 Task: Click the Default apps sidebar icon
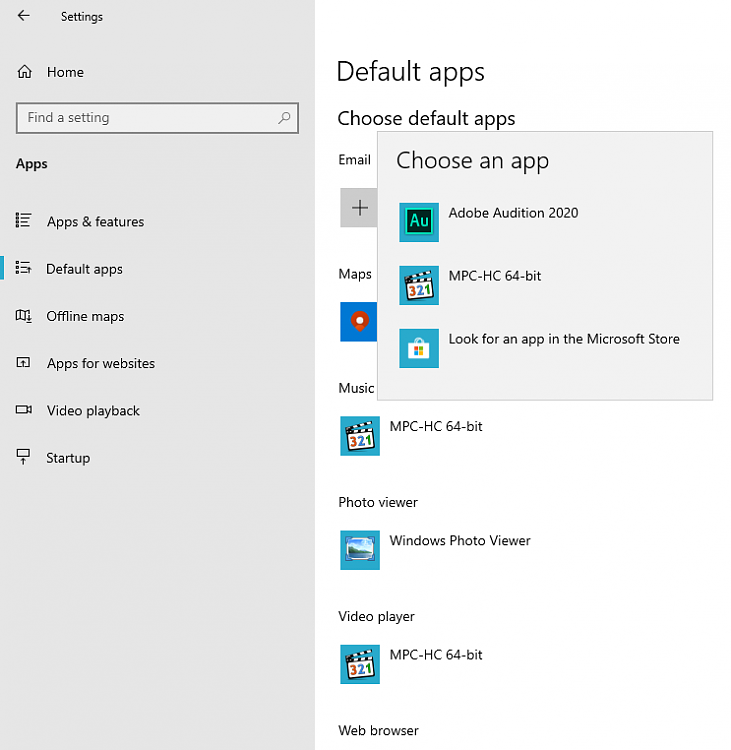click(x=23, y=268)
